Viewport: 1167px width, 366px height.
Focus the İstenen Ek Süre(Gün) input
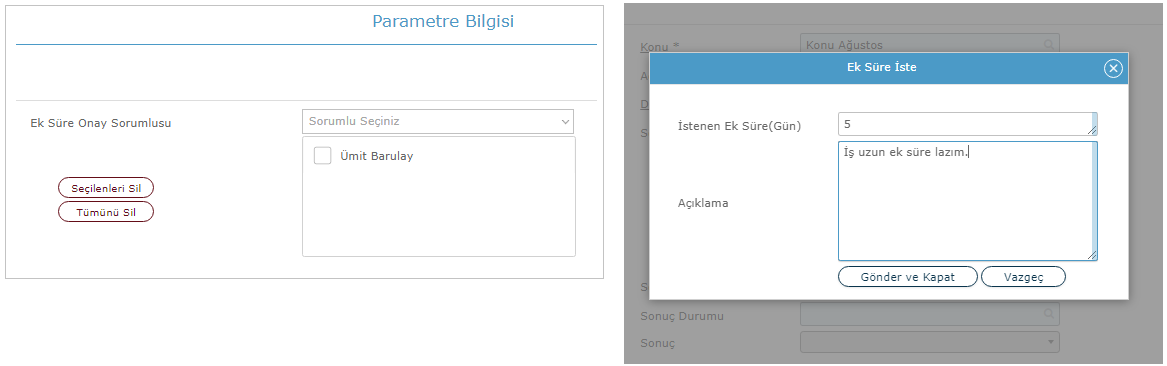pos(968,124)
